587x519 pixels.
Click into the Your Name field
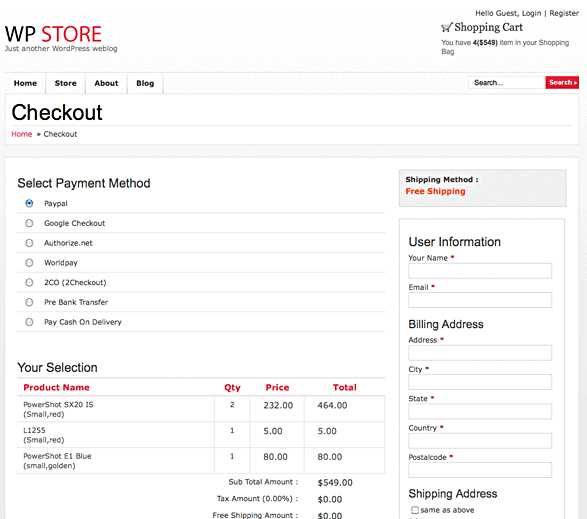tap(480, 271)
